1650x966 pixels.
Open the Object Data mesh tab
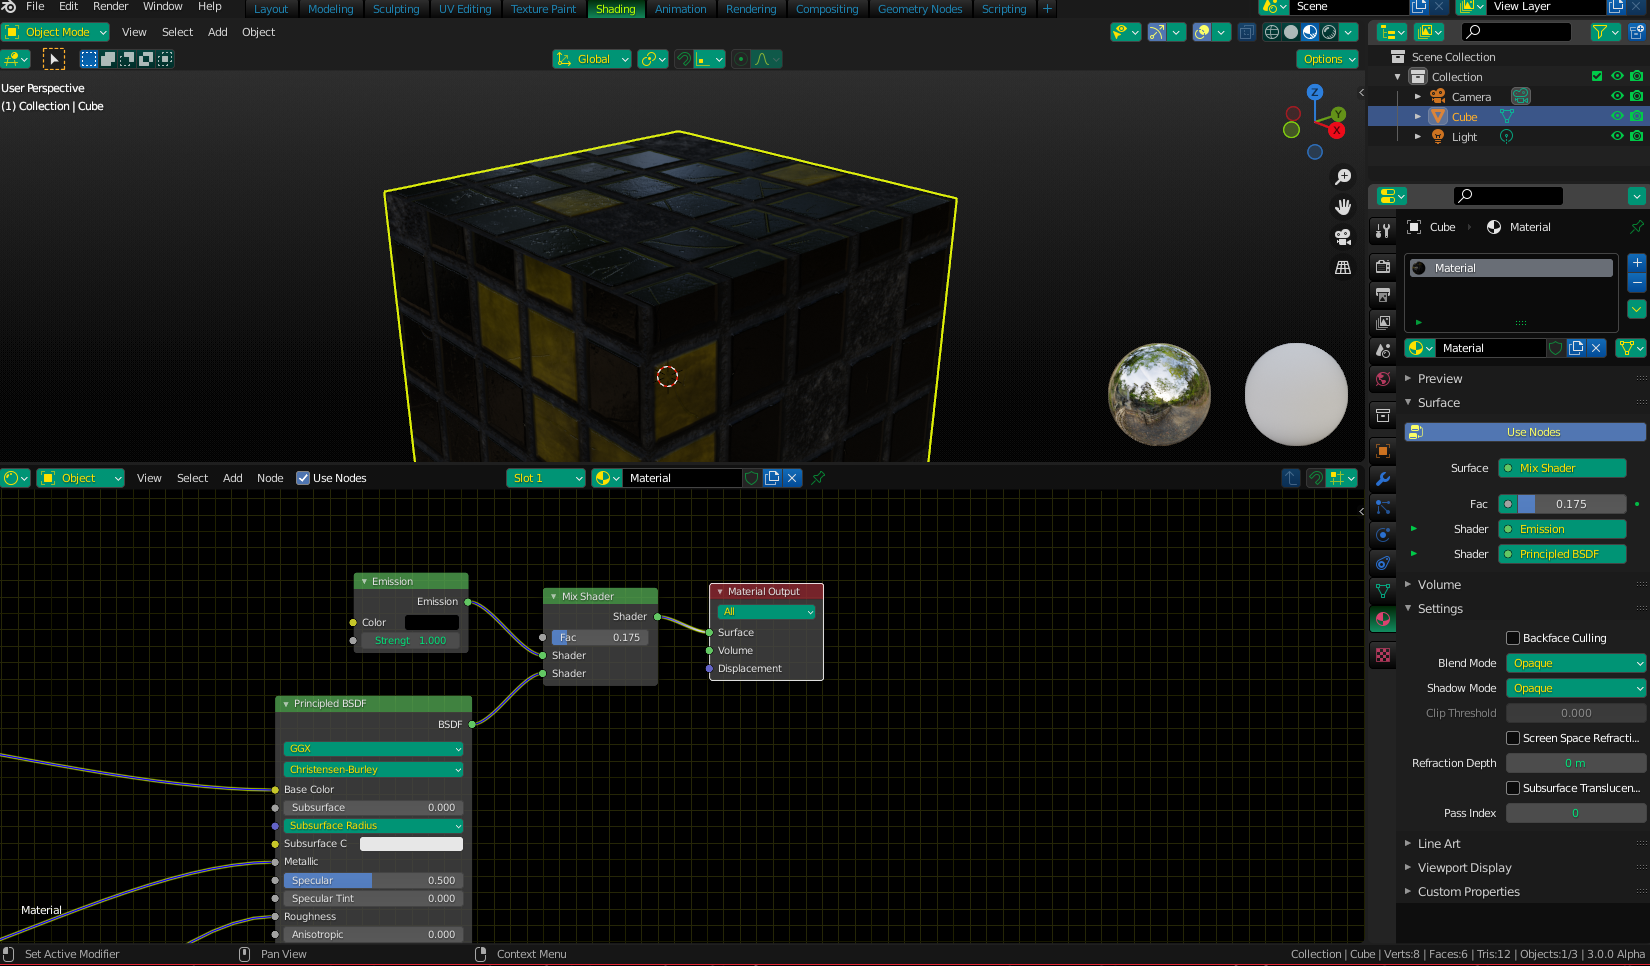tap(1383, 591)
